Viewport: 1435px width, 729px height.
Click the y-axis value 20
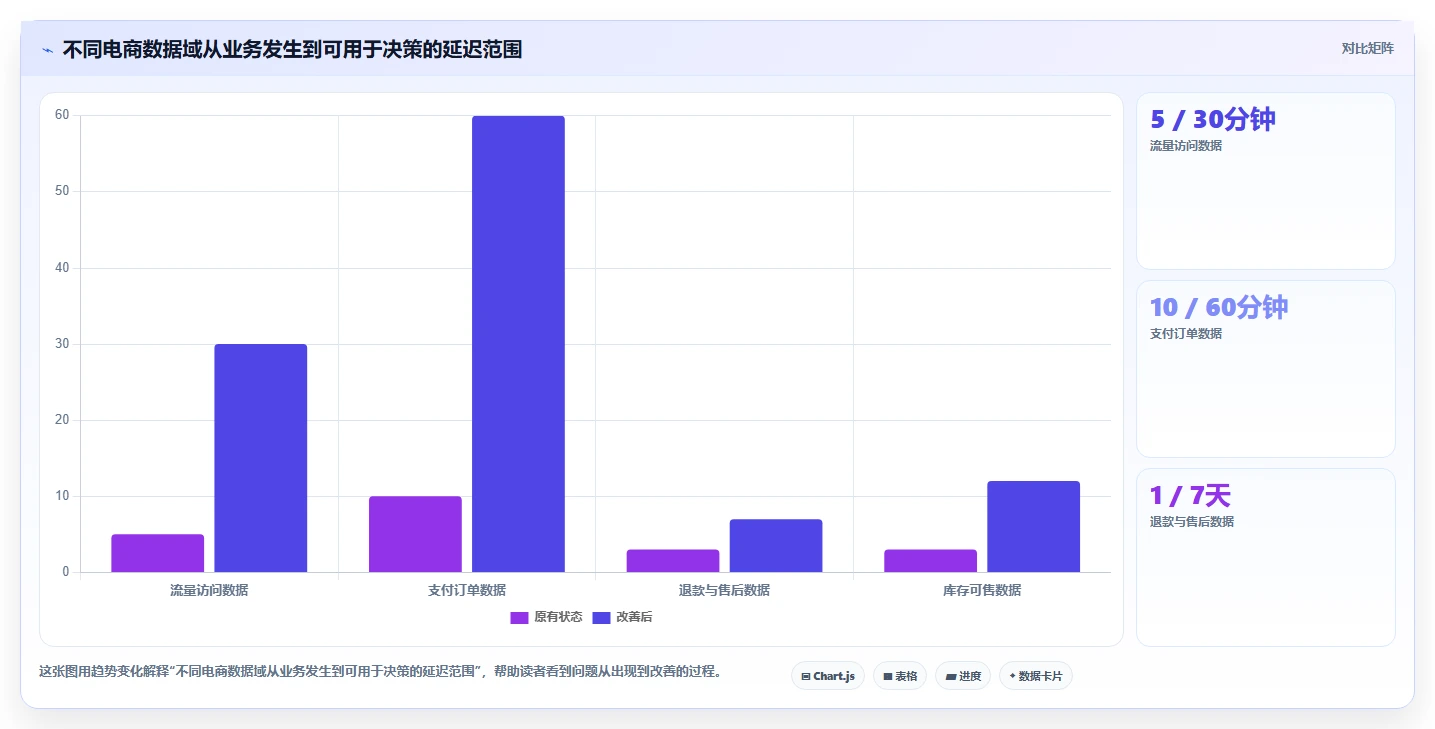62,420
